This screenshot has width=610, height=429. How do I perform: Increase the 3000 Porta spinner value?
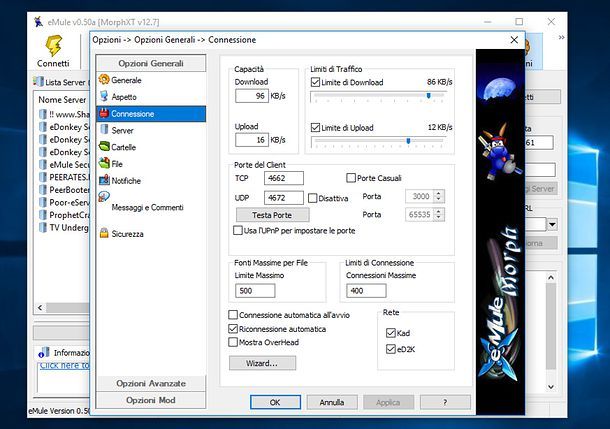click(x=439, y=193)
